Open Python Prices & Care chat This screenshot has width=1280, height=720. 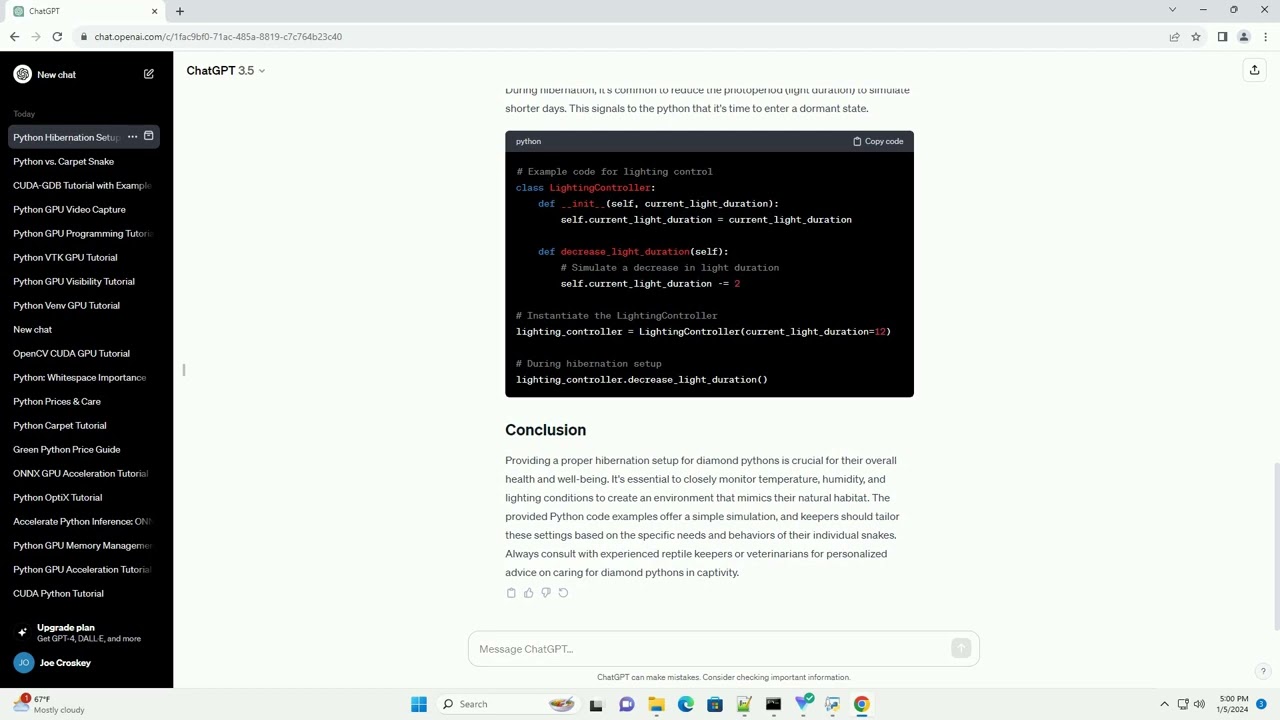point(84,401)
